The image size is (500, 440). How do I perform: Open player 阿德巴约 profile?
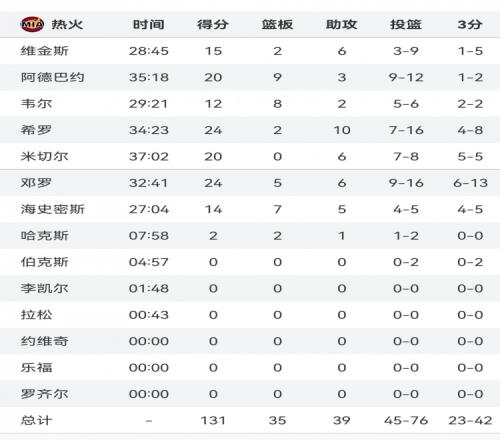[53, 77]
